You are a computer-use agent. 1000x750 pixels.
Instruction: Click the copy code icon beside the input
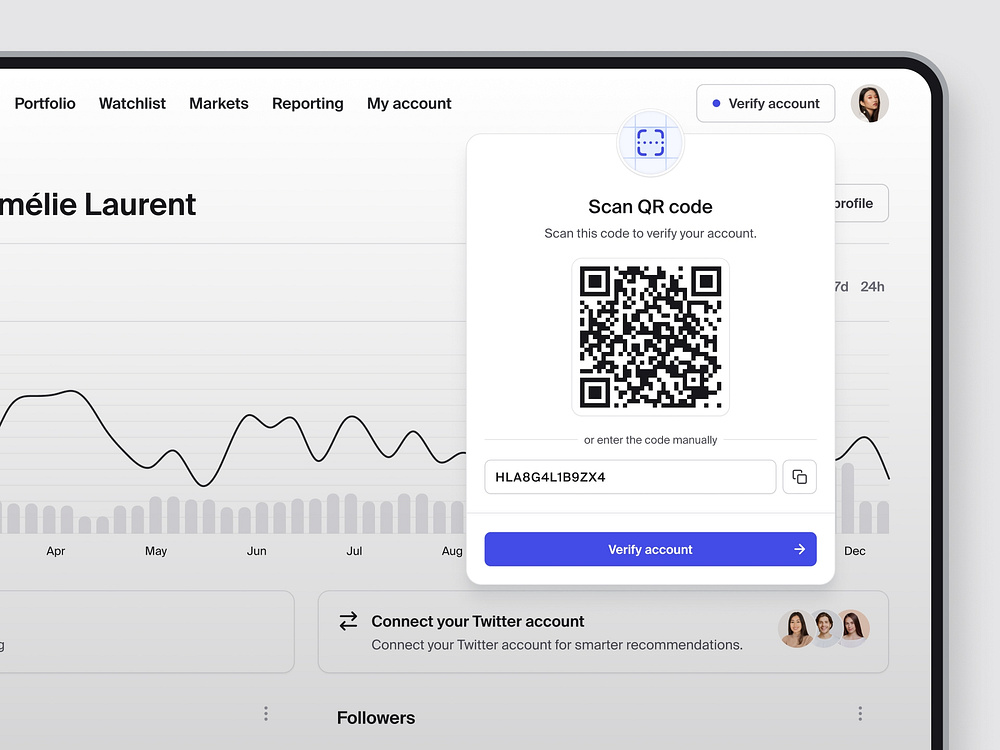point(799,477)
